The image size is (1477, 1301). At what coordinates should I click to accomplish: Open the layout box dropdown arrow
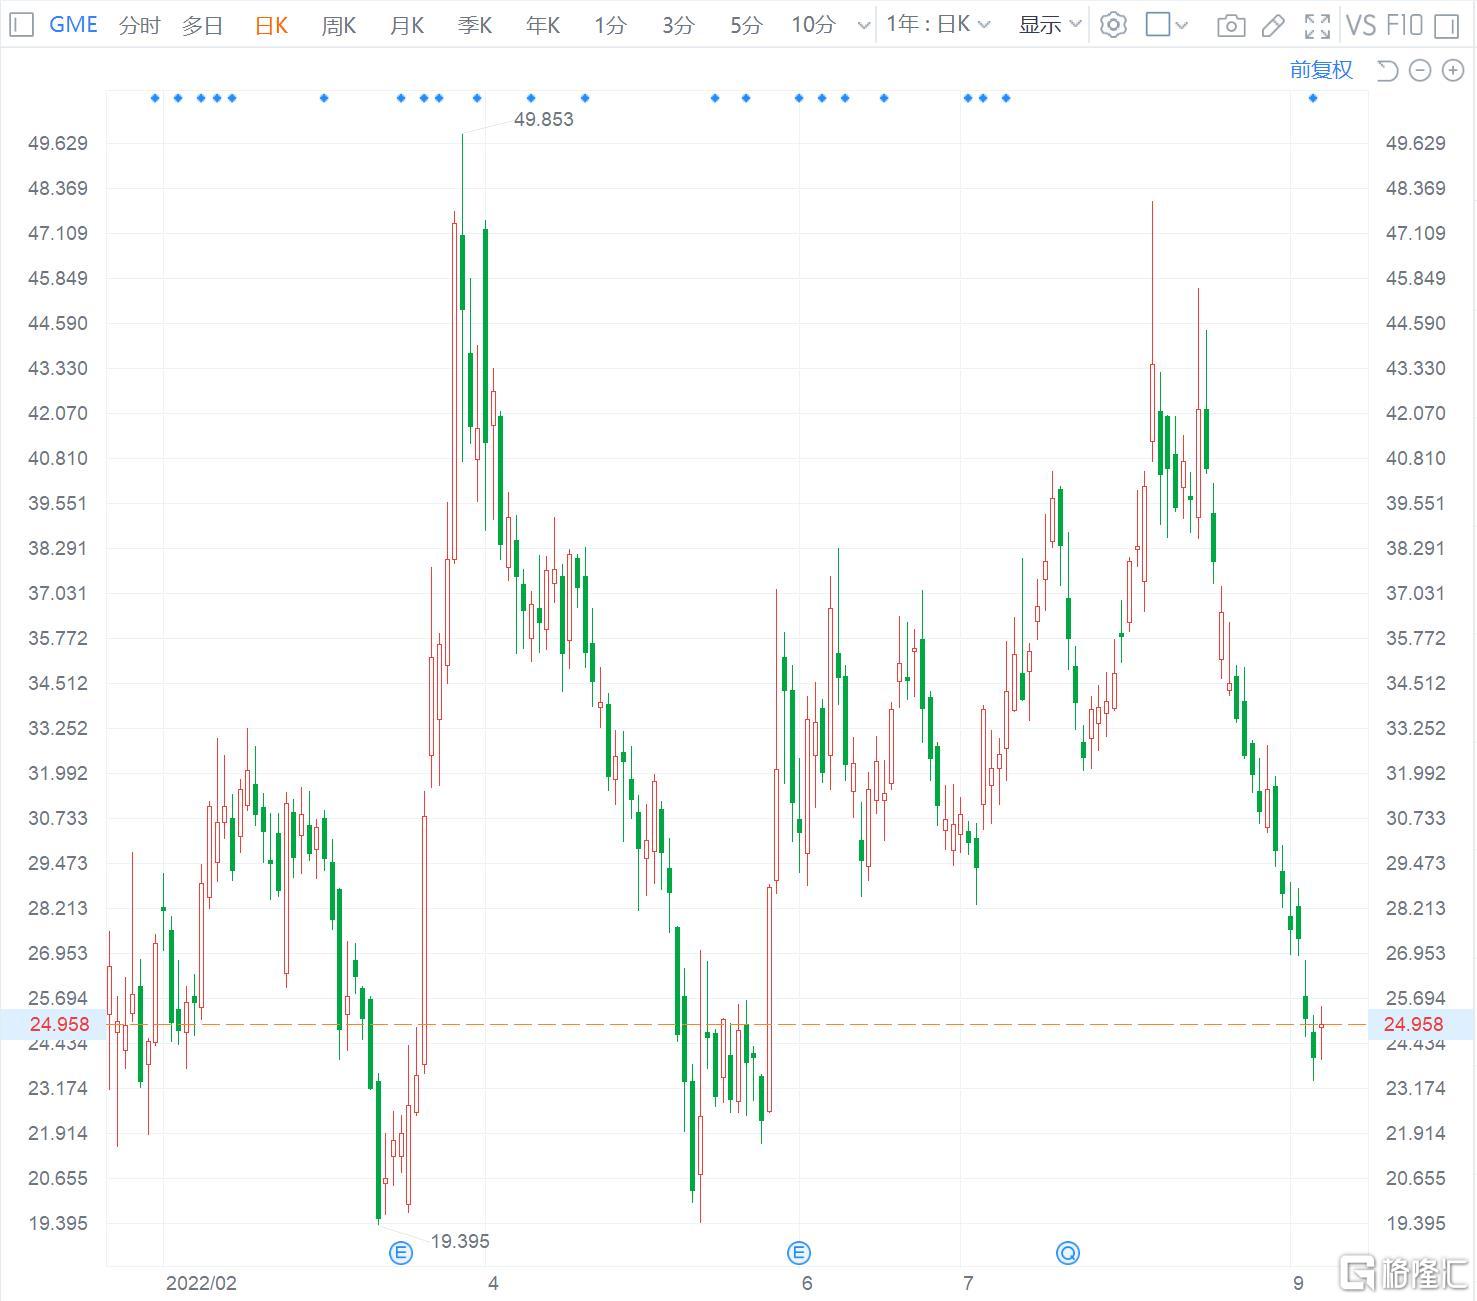pyautogui.click(x=1182, y=25)
